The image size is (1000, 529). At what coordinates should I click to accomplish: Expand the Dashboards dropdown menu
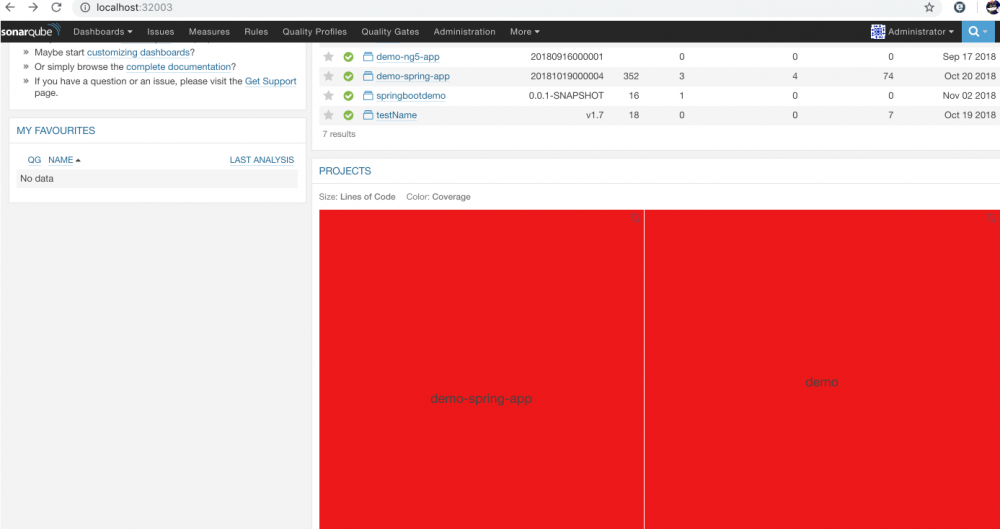103,31
